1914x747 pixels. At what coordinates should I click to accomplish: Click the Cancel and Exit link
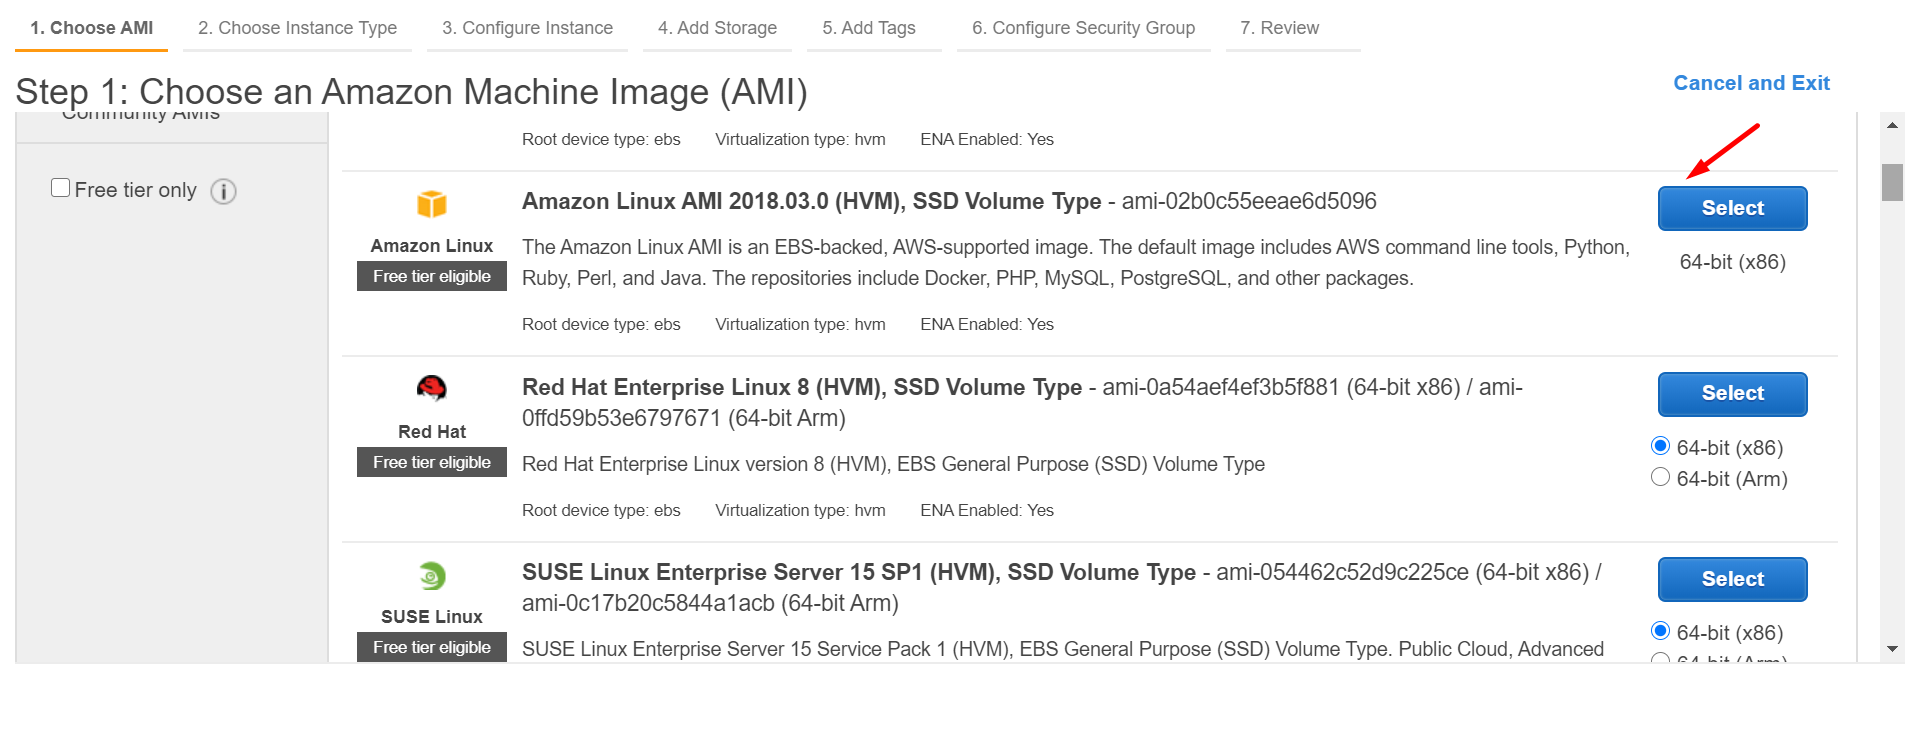[x=1751, y=83]
